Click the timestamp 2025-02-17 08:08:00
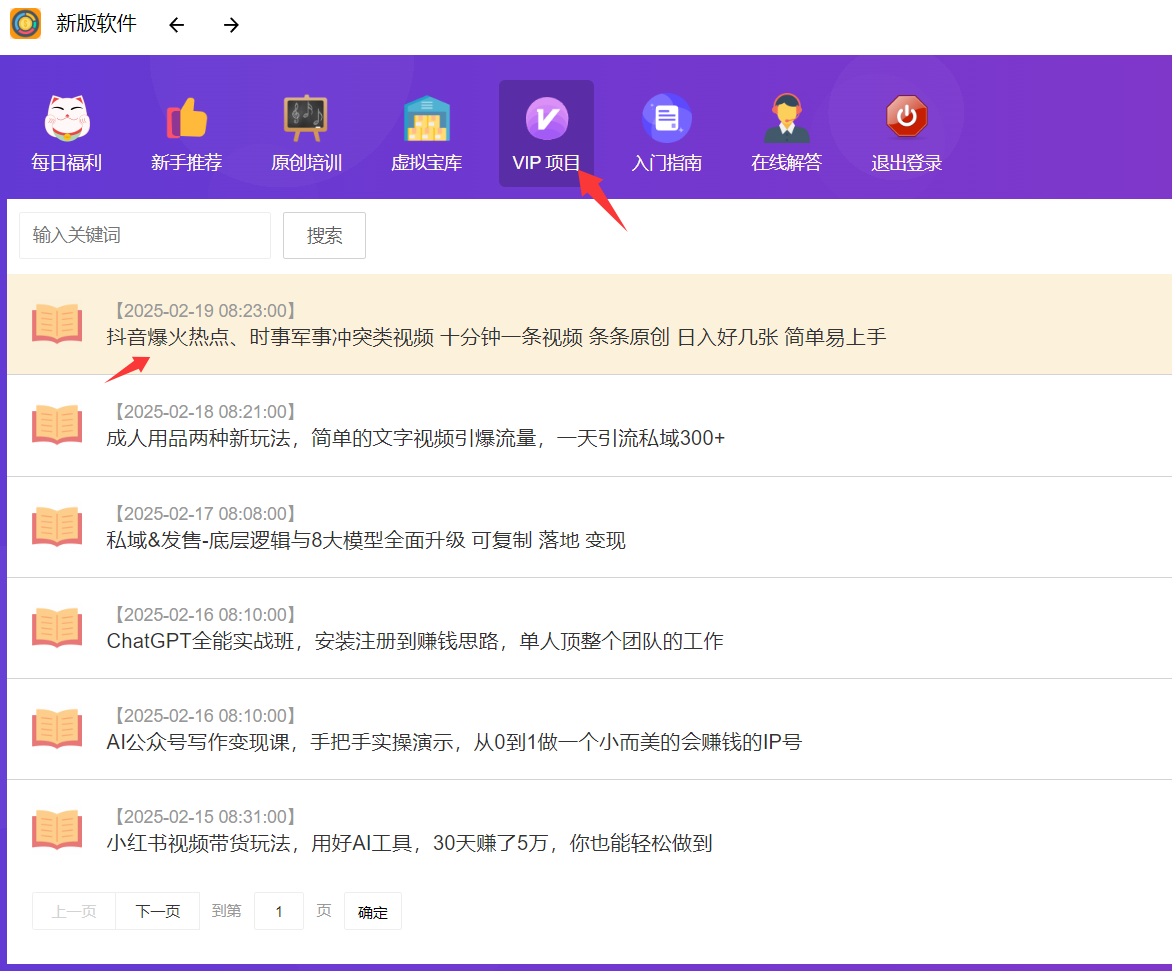Image resolution: width=1172 pixels, height=971 pixels. 206,514
